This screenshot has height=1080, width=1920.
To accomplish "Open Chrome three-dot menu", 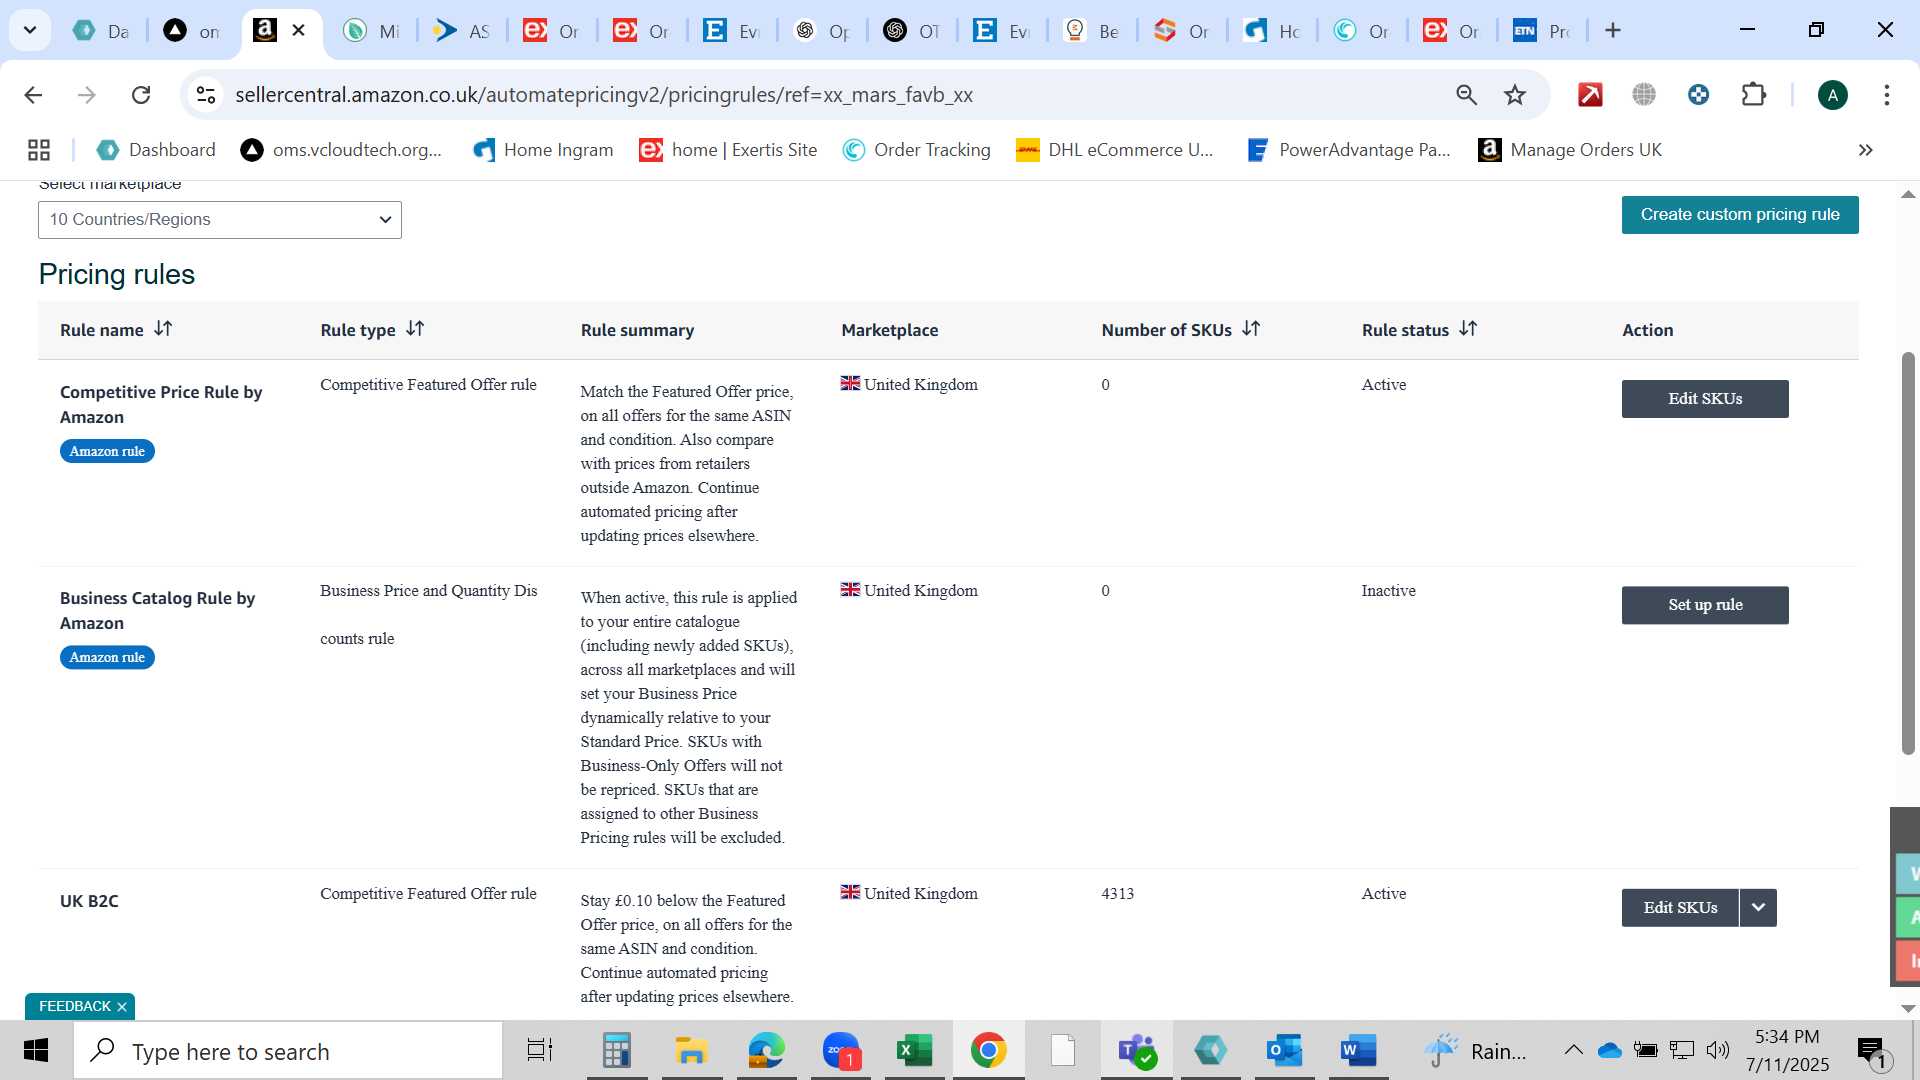I will tap(1887, 95).
